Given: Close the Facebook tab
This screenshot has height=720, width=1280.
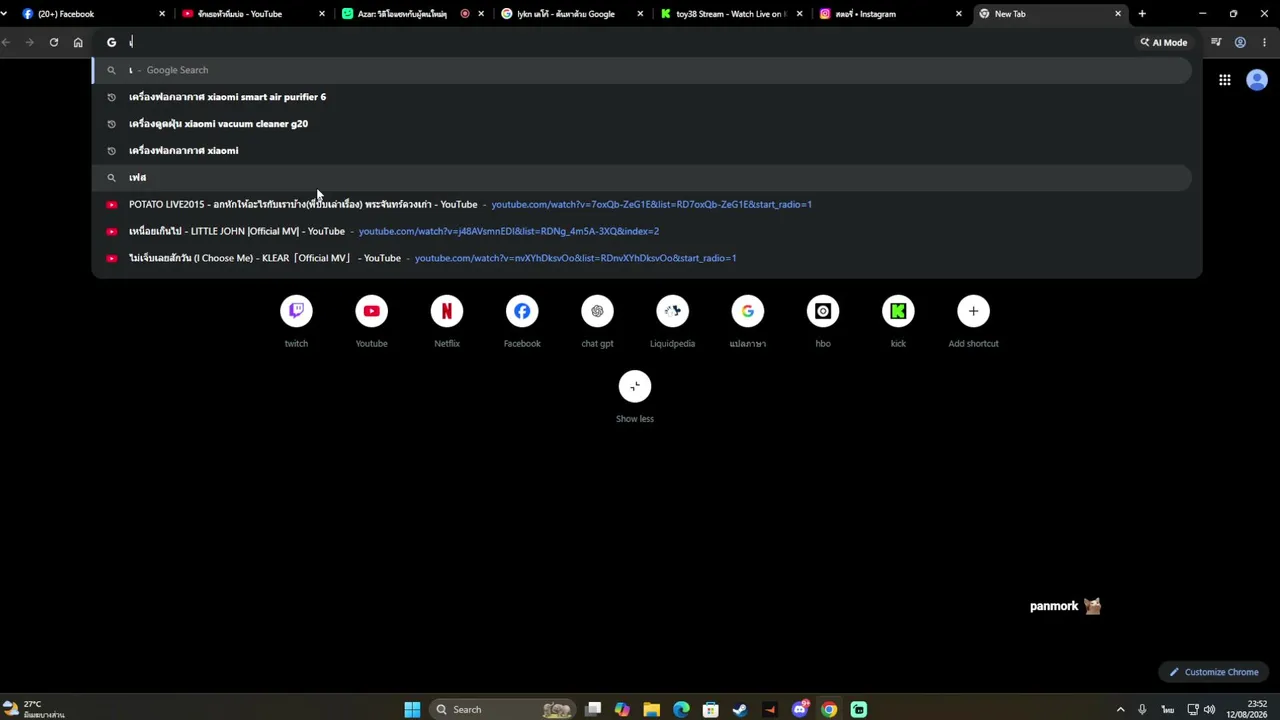Looking at the screenshot, I should tap(162, 14).
